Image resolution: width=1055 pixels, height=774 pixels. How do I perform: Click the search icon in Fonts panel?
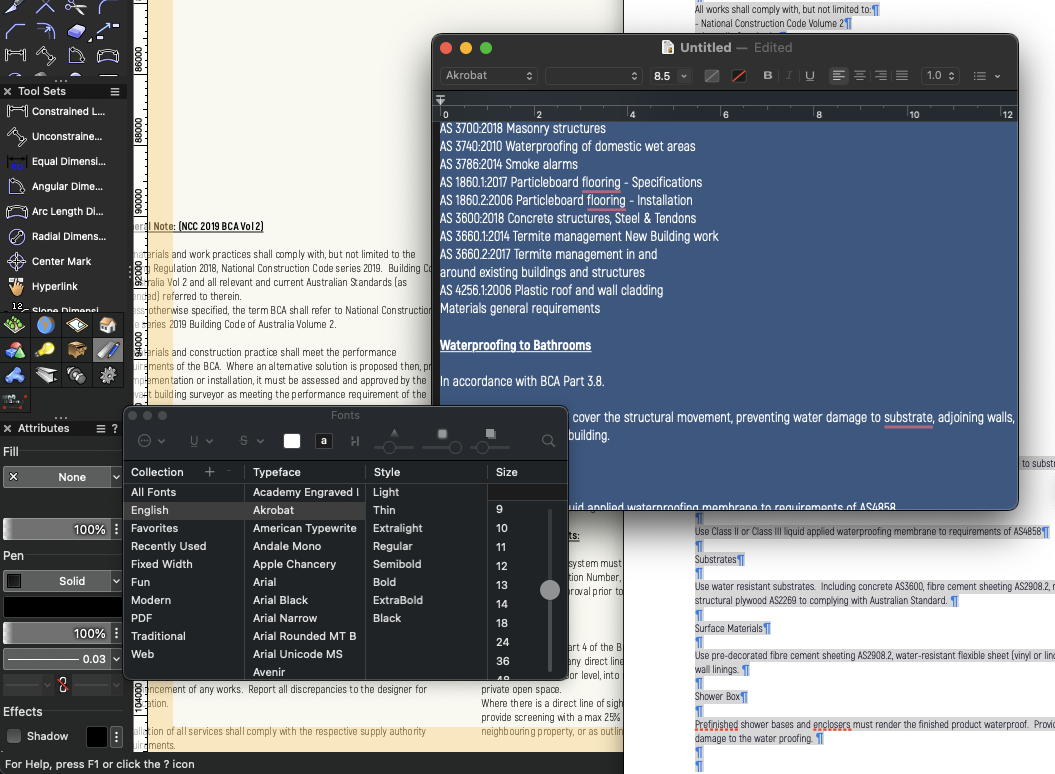[x=548, y=441]
